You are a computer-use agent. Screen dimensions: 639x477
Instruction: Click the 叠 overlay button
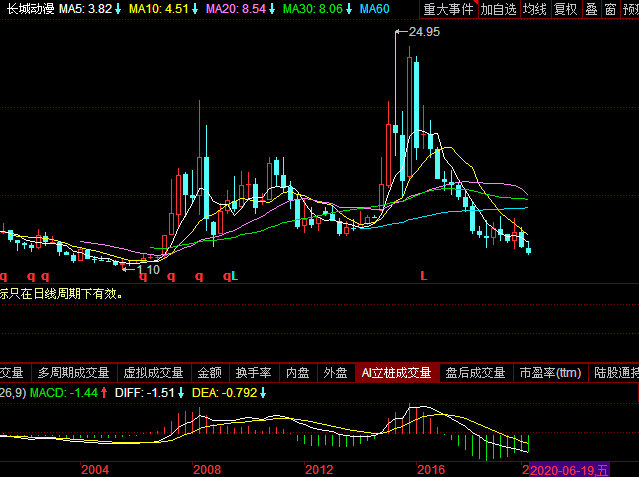(591, 9)
